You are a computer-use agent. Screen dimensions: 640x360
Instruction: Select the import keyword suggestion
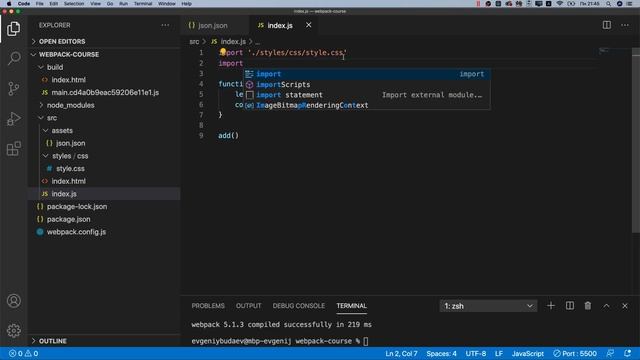(367, 74)
